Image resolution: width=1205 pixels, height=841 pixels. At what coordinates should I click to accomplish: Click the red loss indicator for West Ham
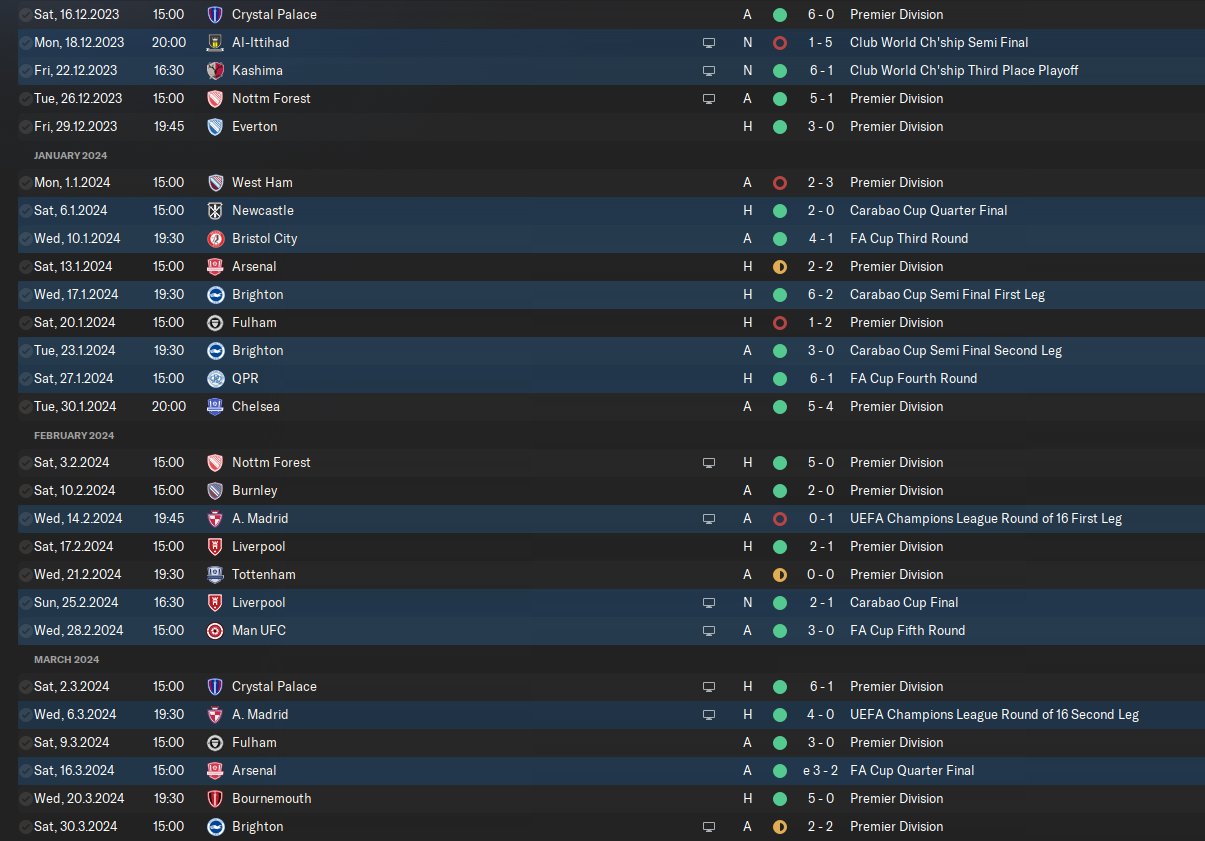coord(780,183)
